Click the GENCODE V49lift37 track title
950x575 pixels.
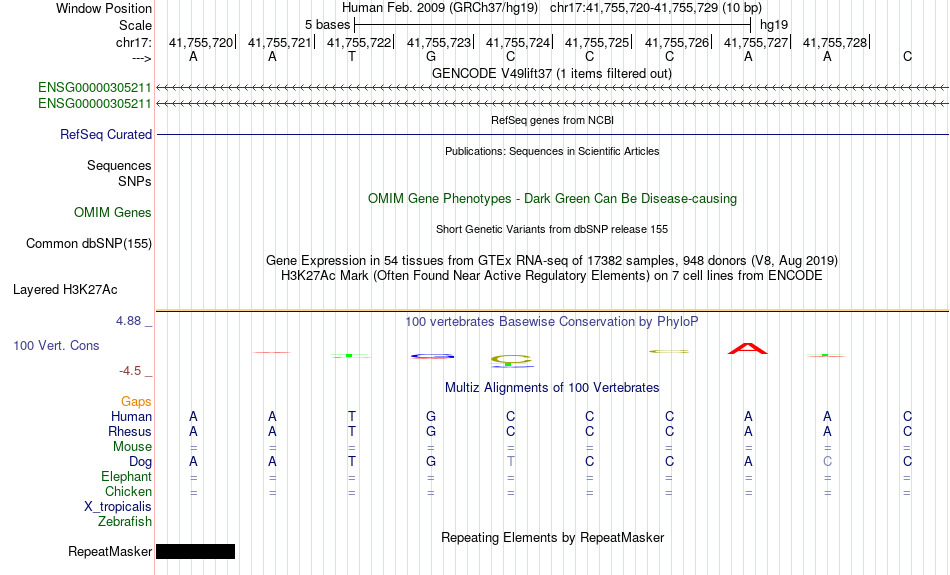552,73
